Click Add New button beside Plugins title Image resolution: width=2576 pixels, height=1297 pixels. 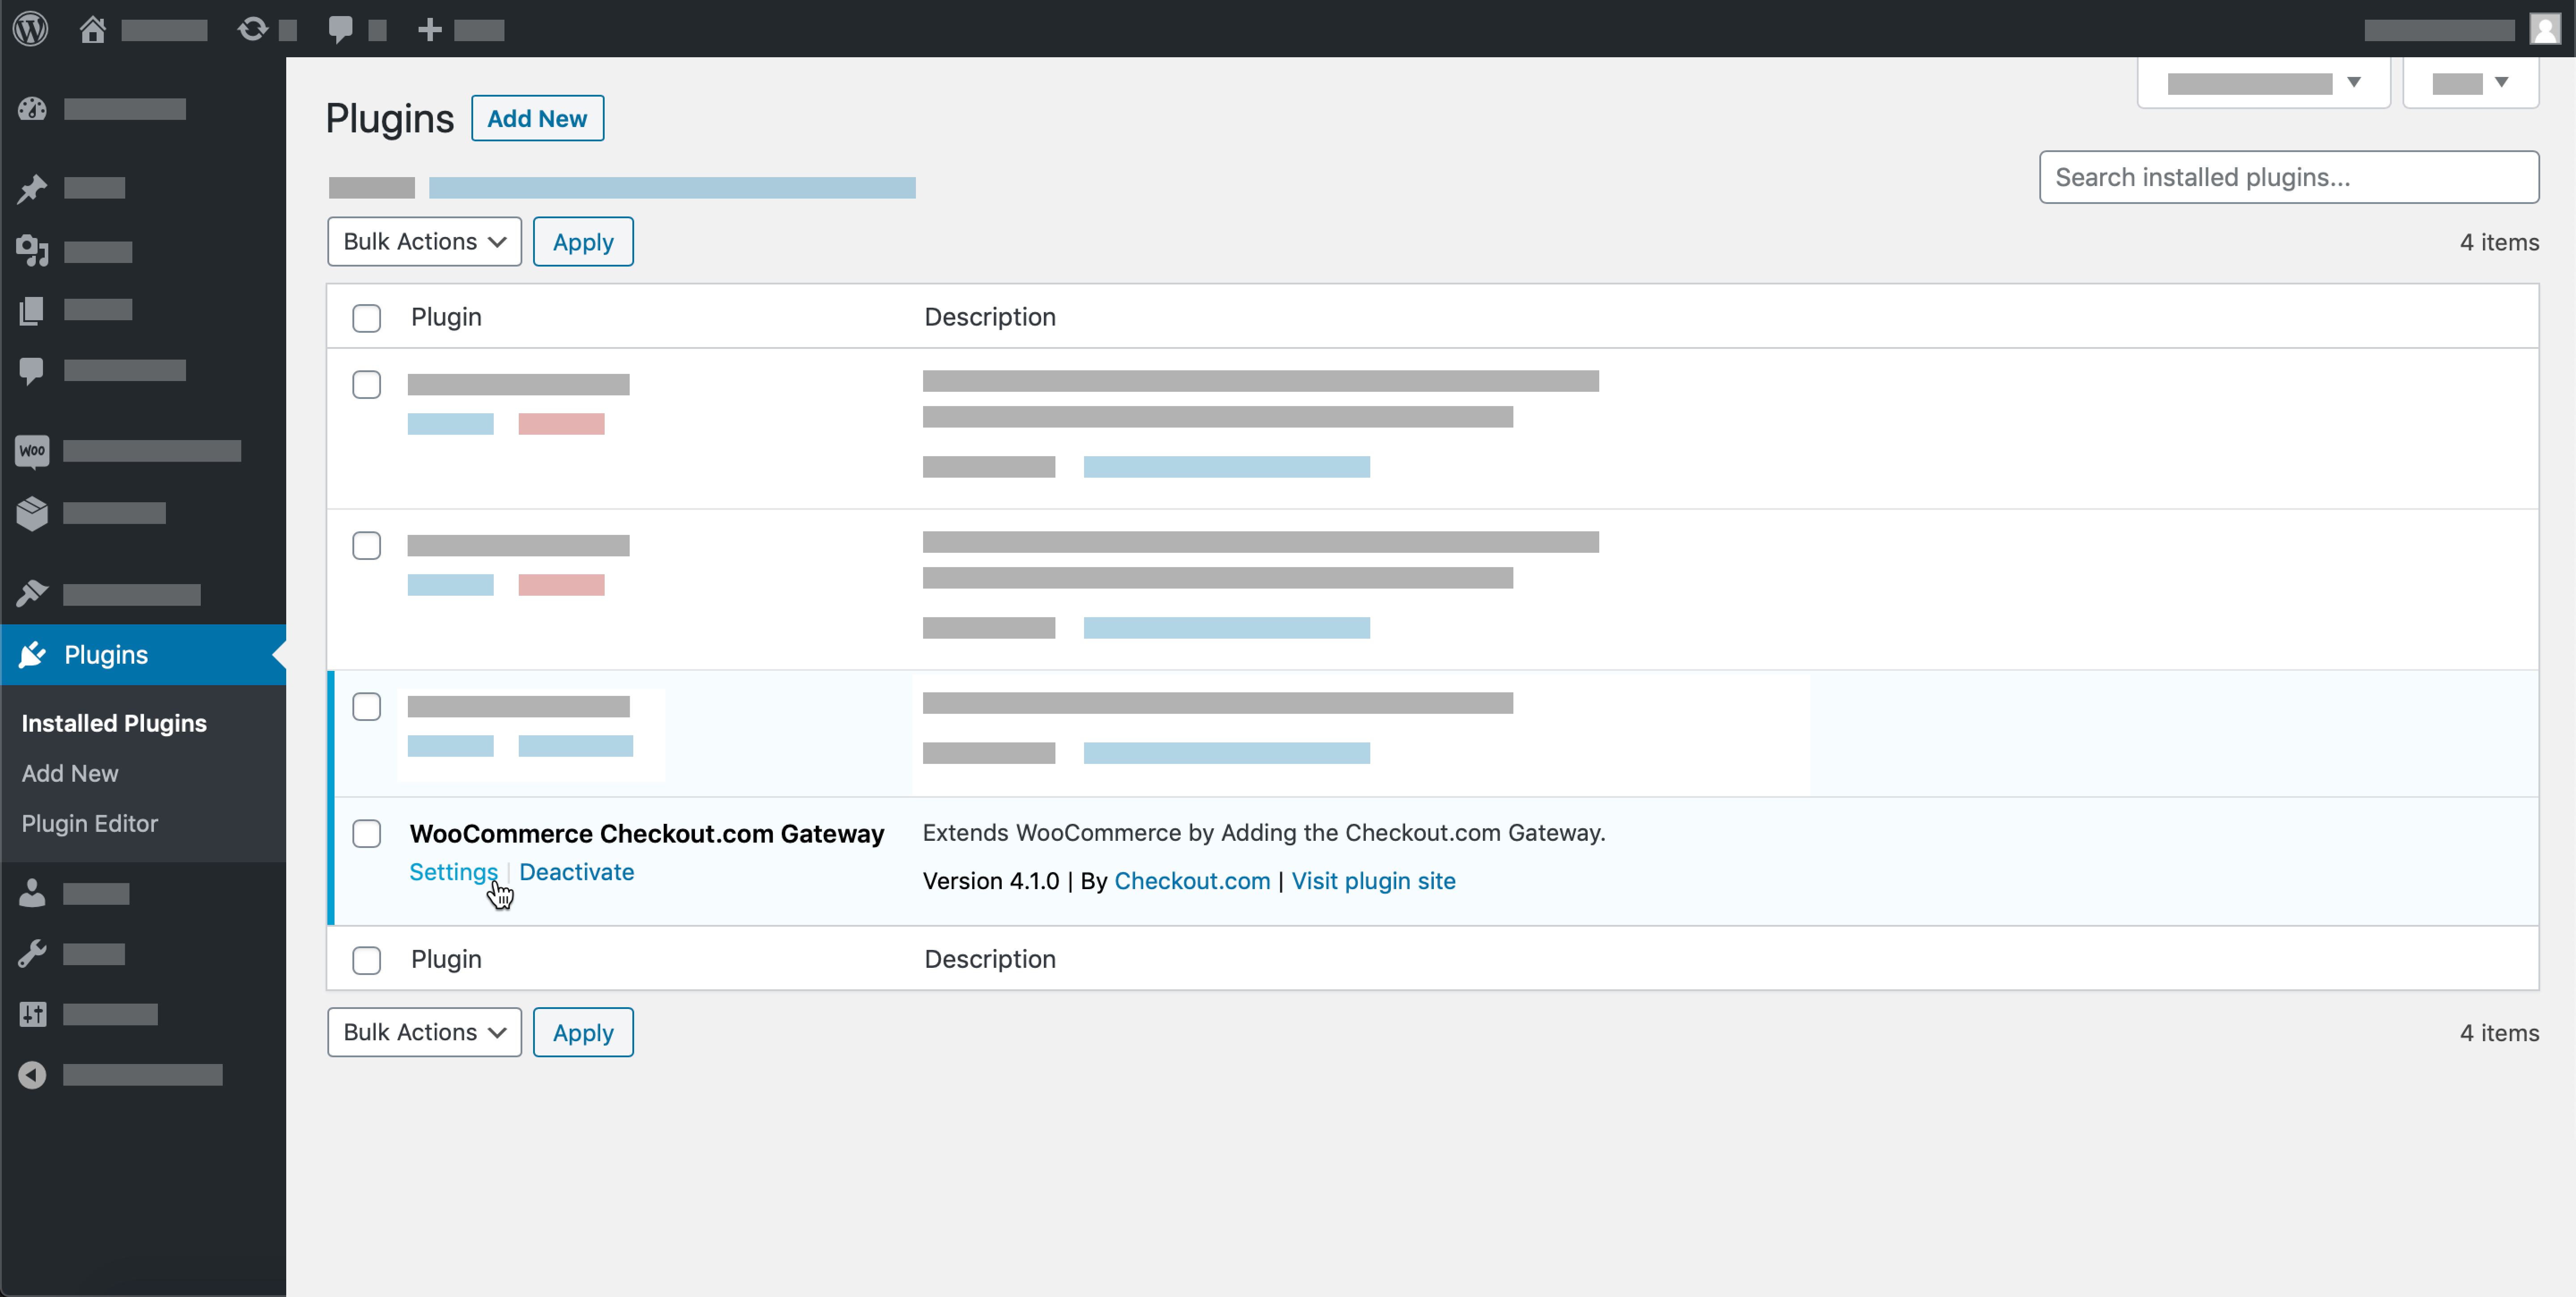pos(537,118)
